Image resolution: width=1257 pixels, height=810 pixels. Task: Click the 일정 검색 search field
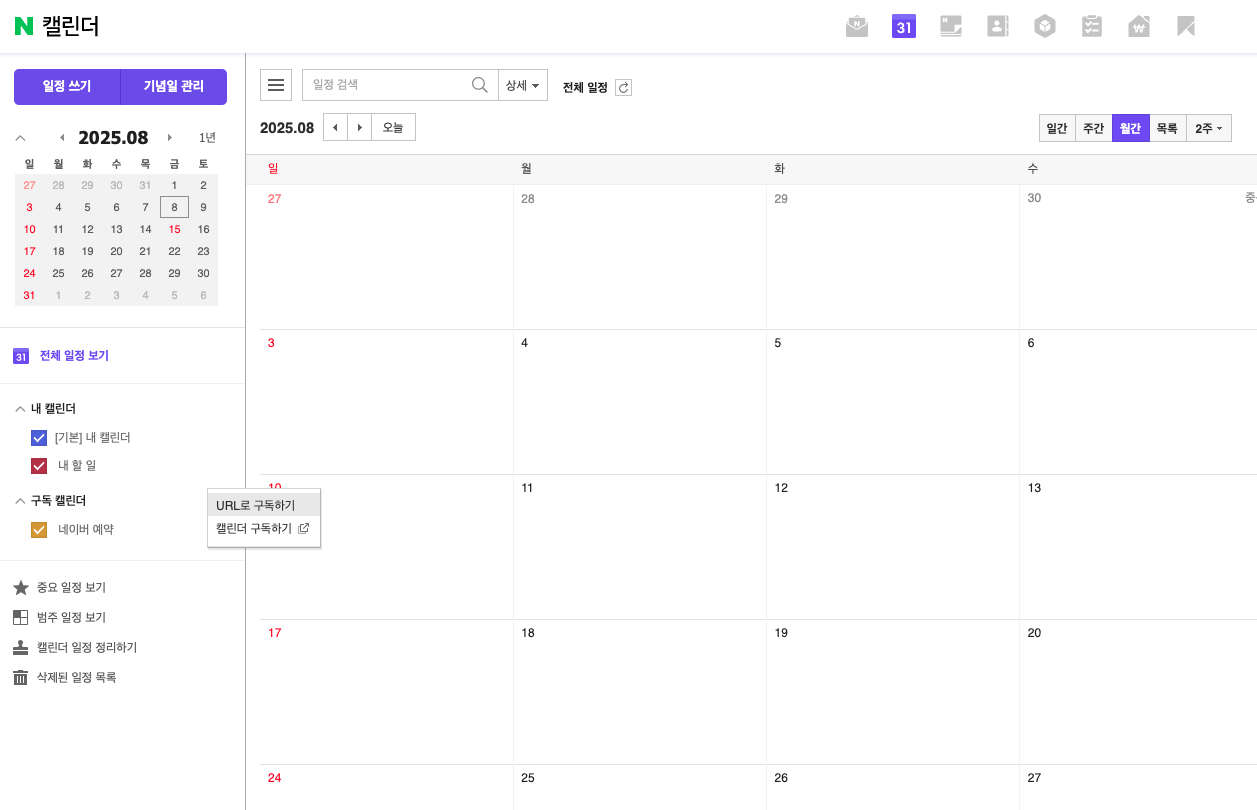tap(385, 85)
